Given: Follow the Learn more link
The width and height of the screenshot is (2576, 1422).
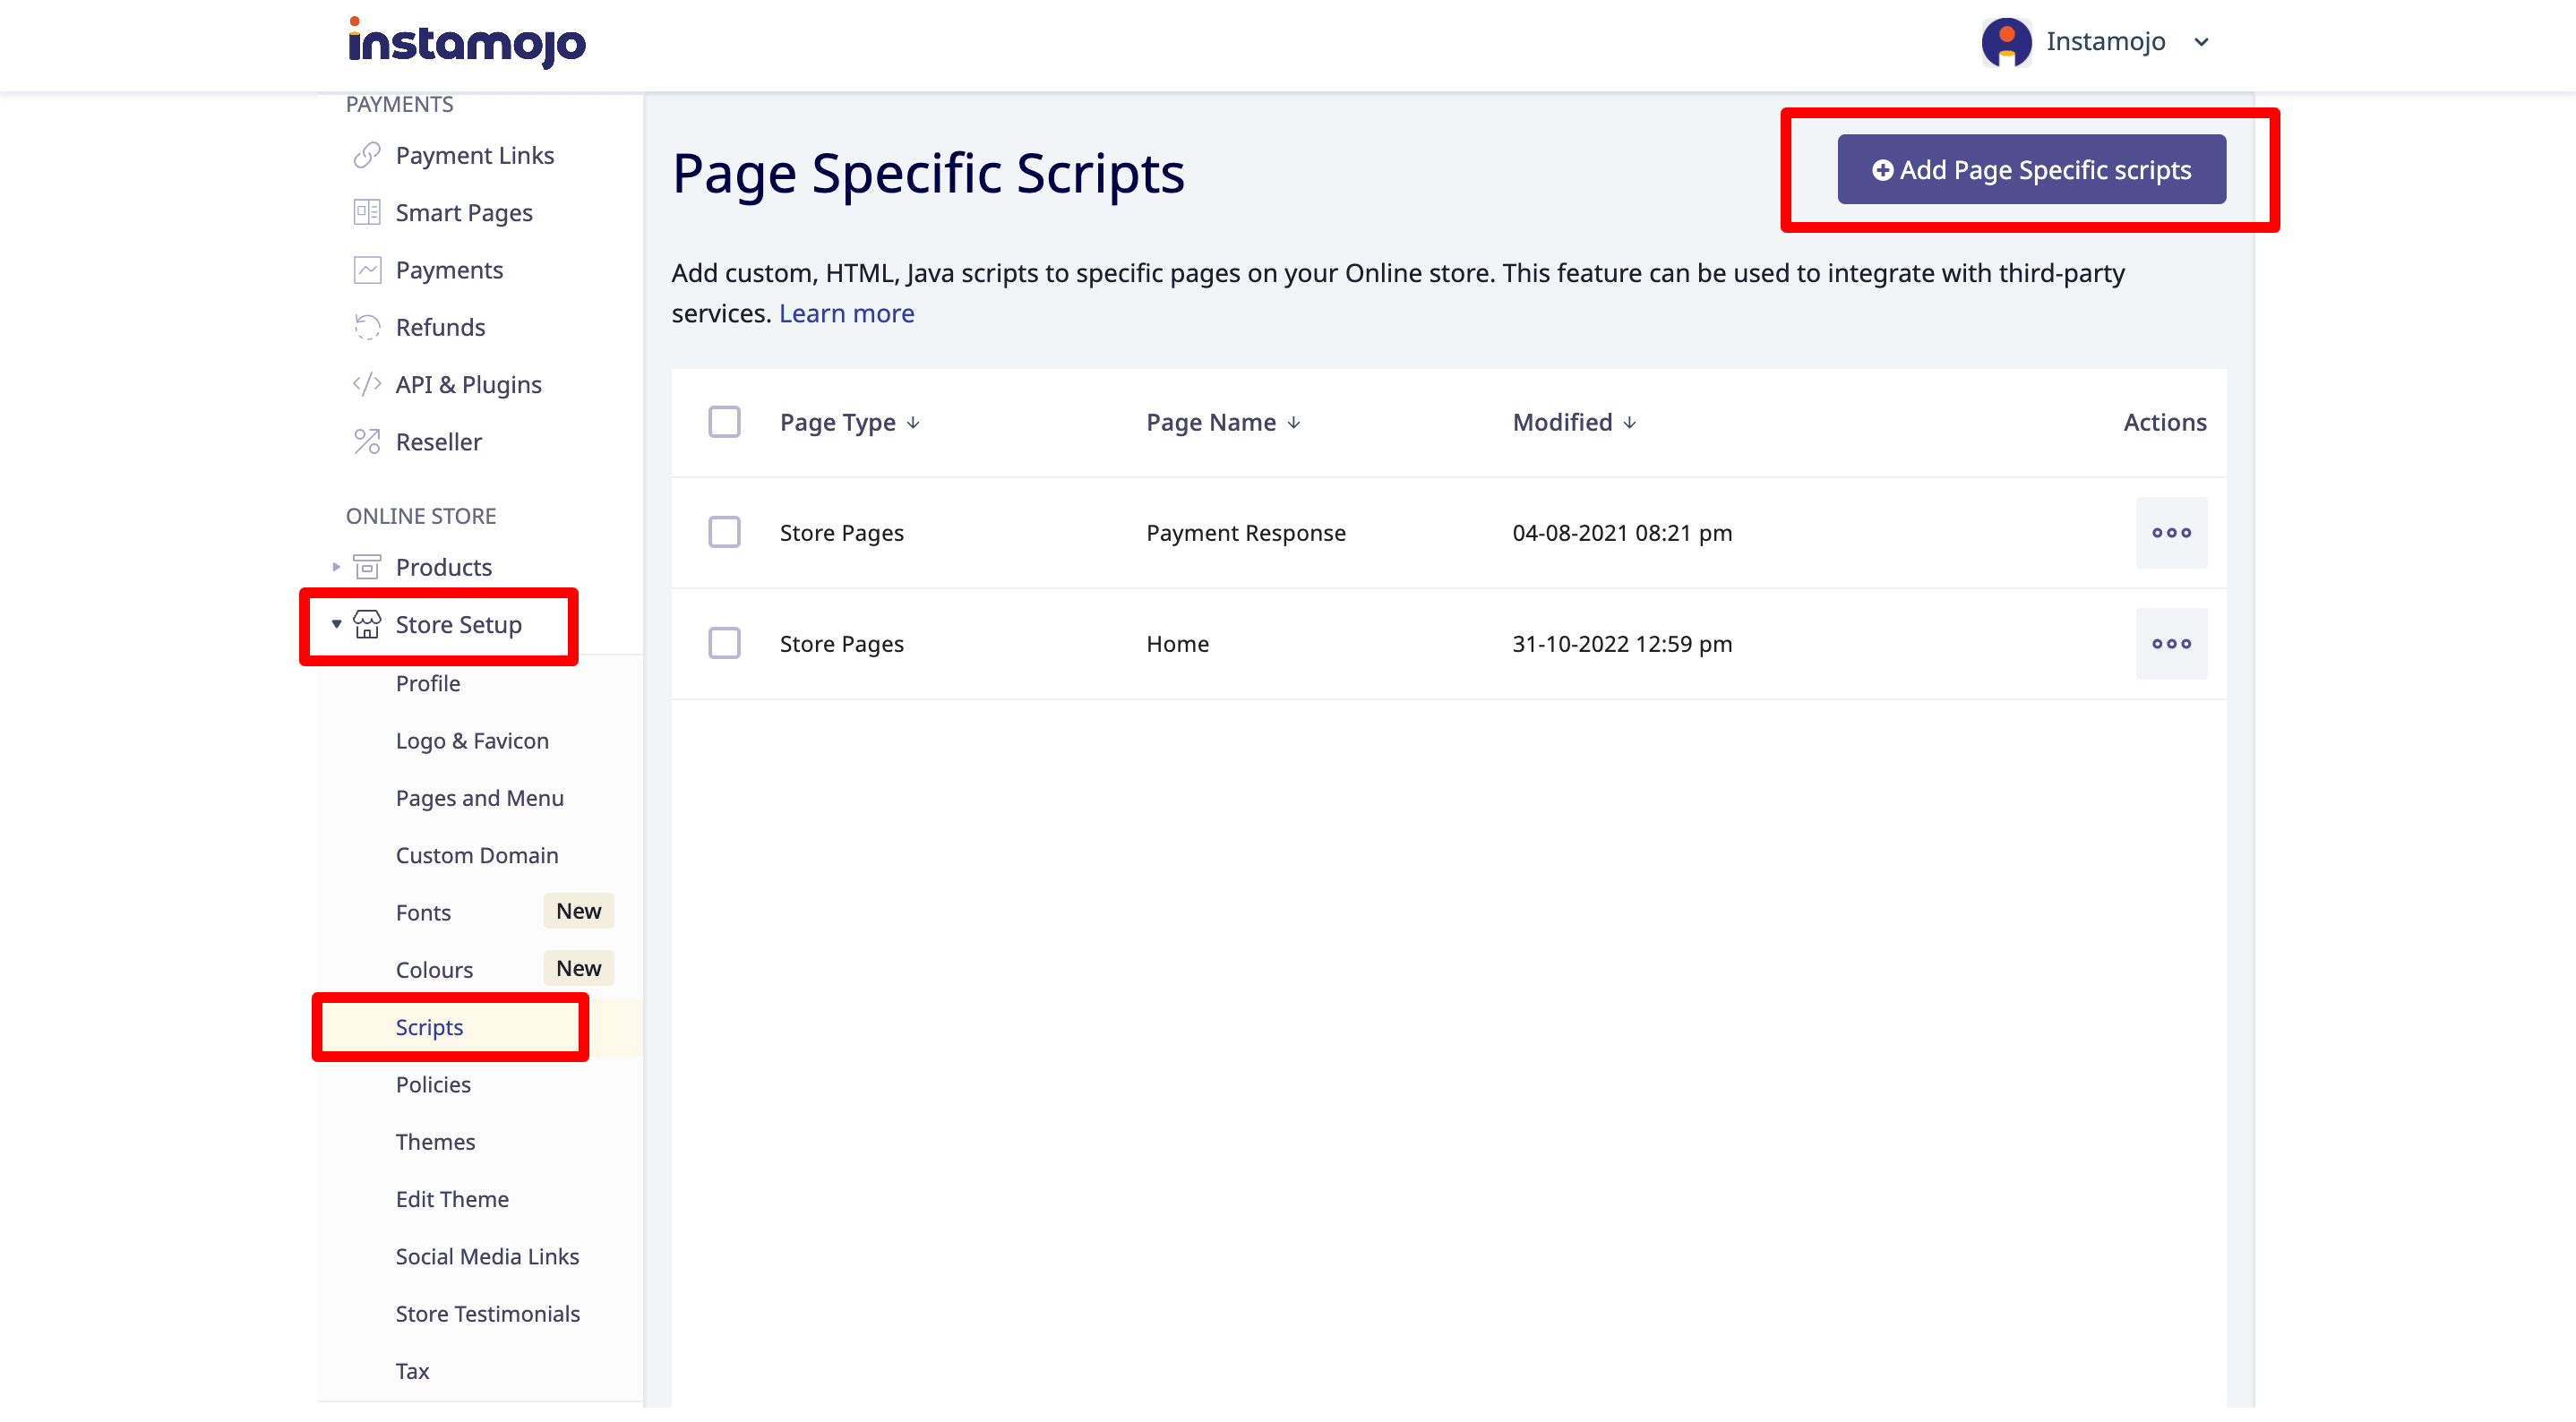Looking at the screenshot, I should click(846, 314).
